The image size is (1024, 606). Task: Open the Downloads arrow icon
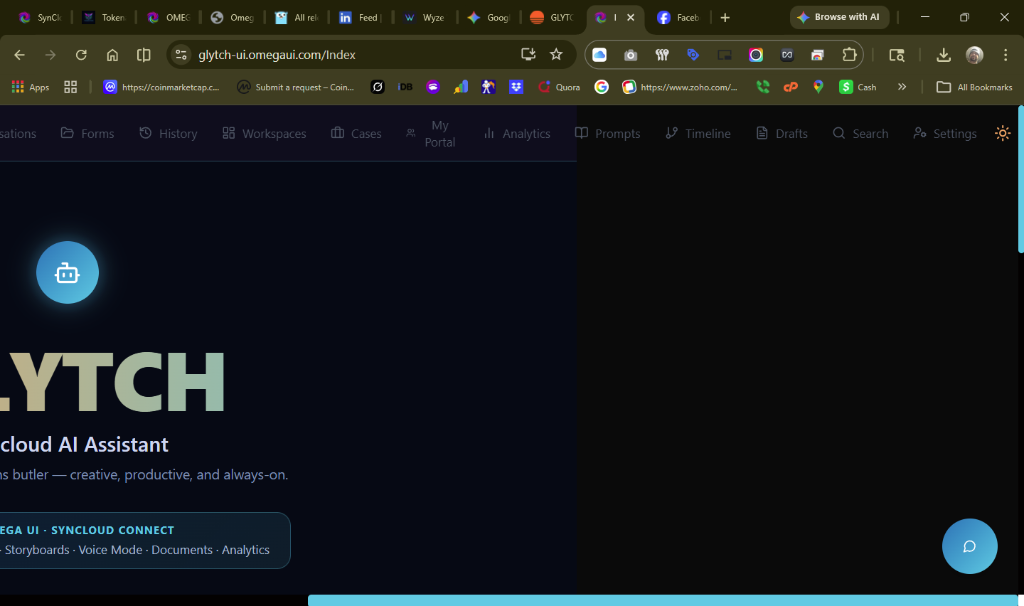coord(943,55)
